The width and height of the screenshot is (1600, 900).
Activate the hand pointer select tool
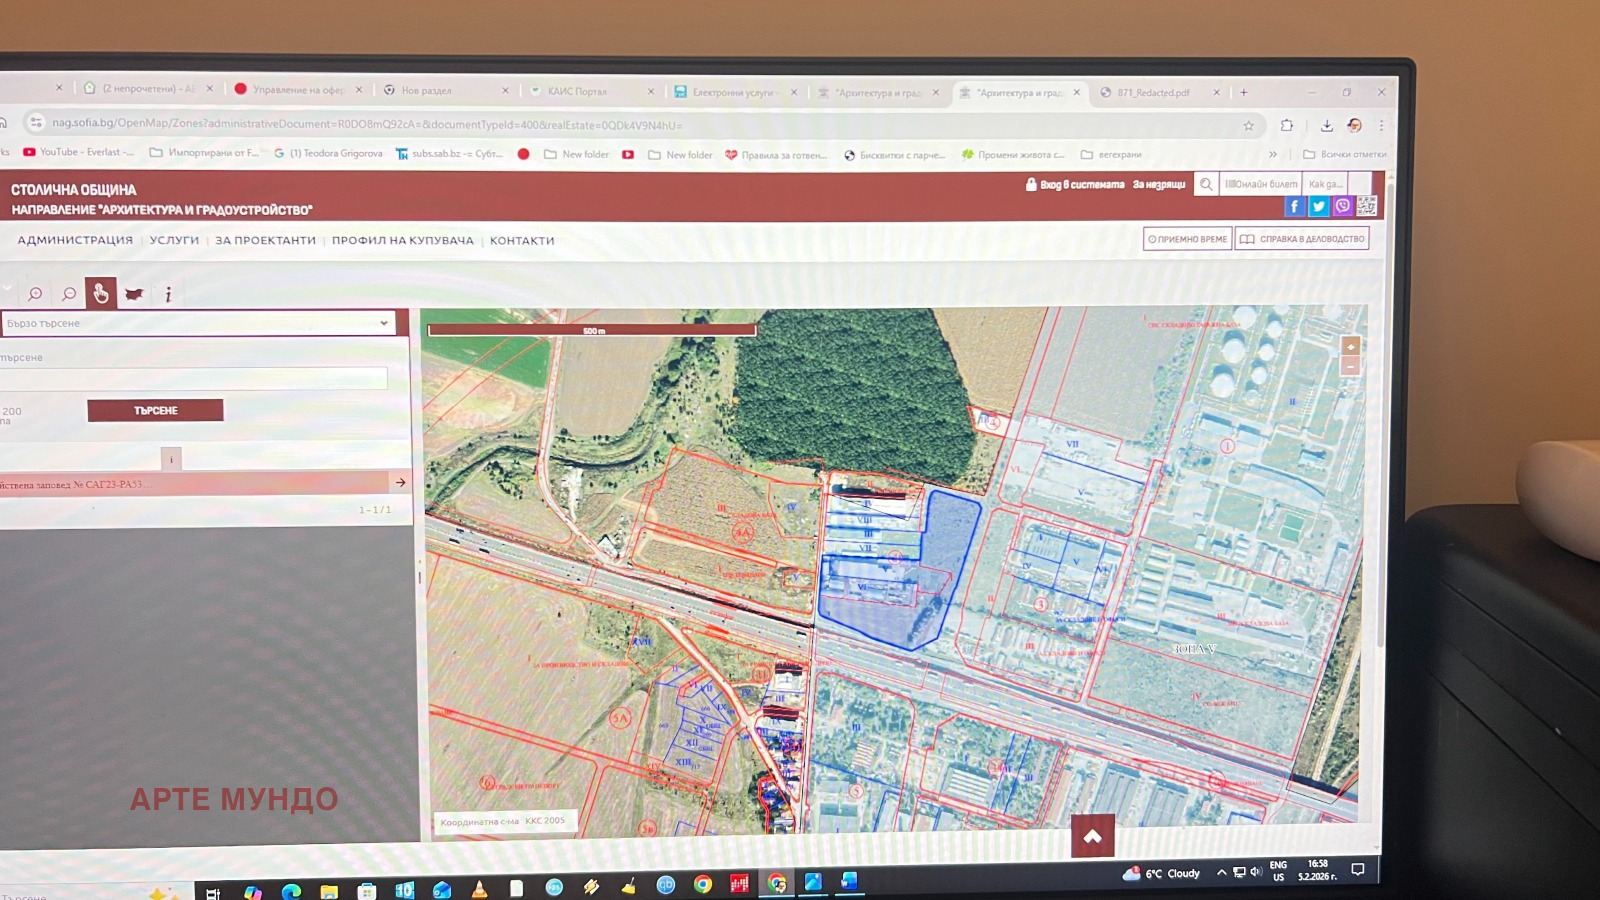pyautogui.click(x=101, y=293)
